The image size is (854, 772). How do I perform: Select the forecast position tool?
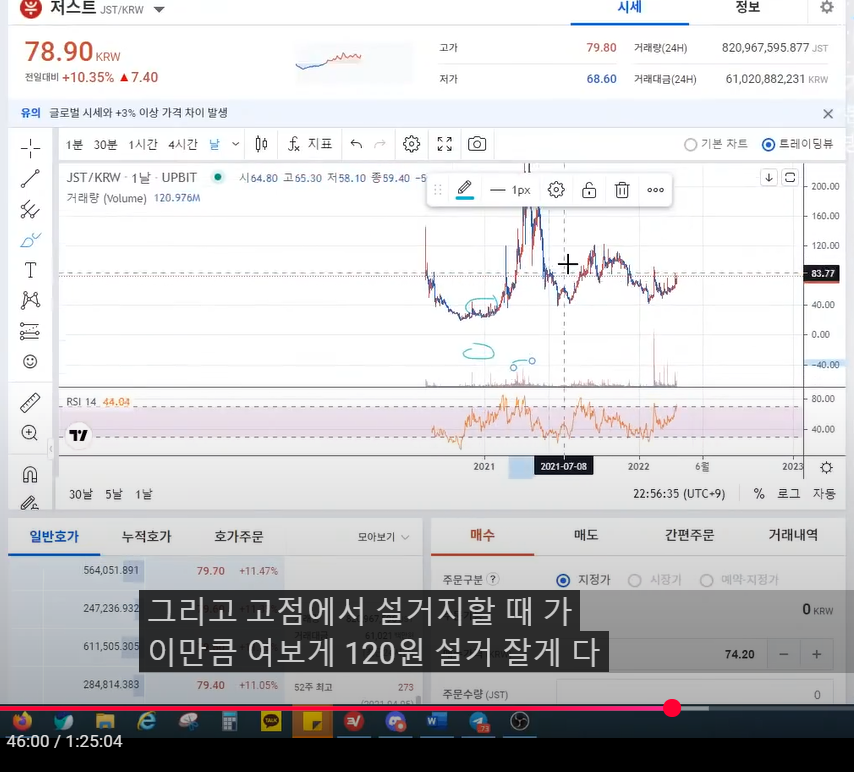click(x=30, y=331)
